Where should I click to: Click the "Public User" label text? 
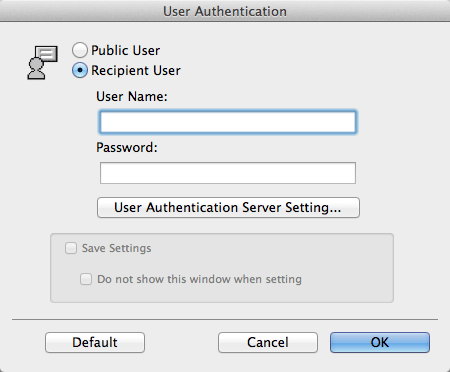point(126,51)
